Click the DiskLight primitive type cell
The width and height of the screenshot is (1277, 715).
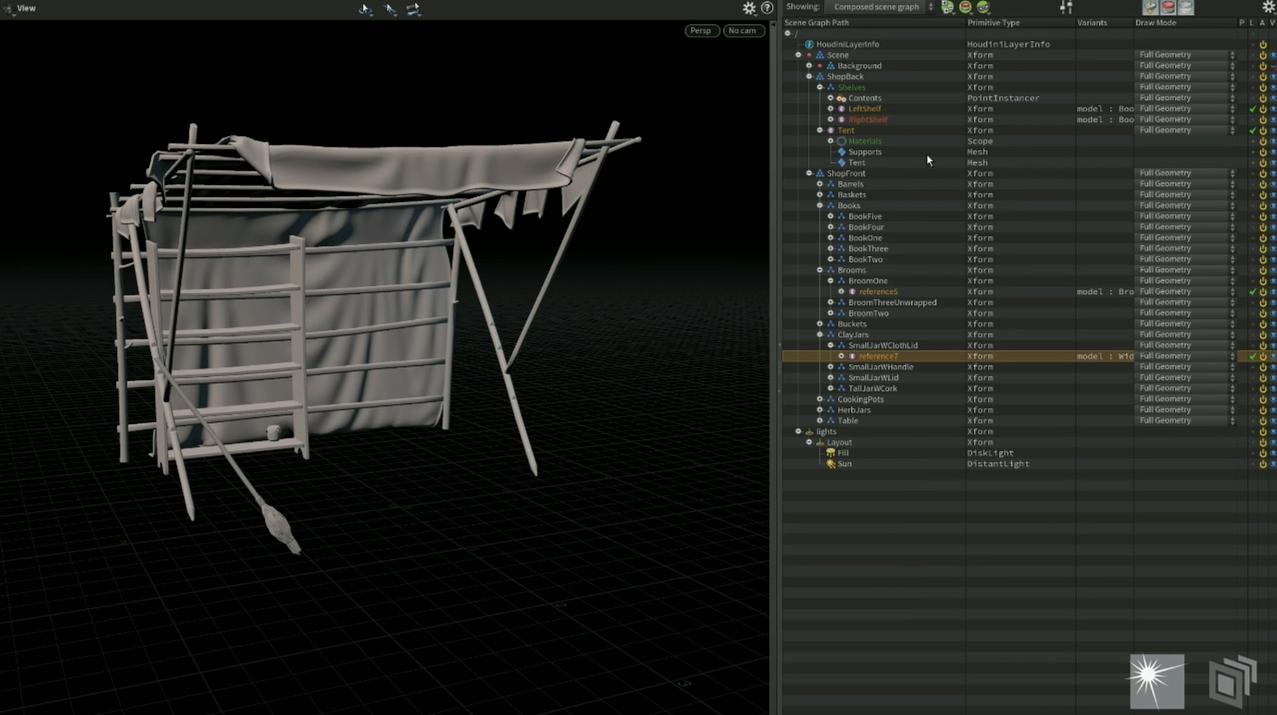990,453
